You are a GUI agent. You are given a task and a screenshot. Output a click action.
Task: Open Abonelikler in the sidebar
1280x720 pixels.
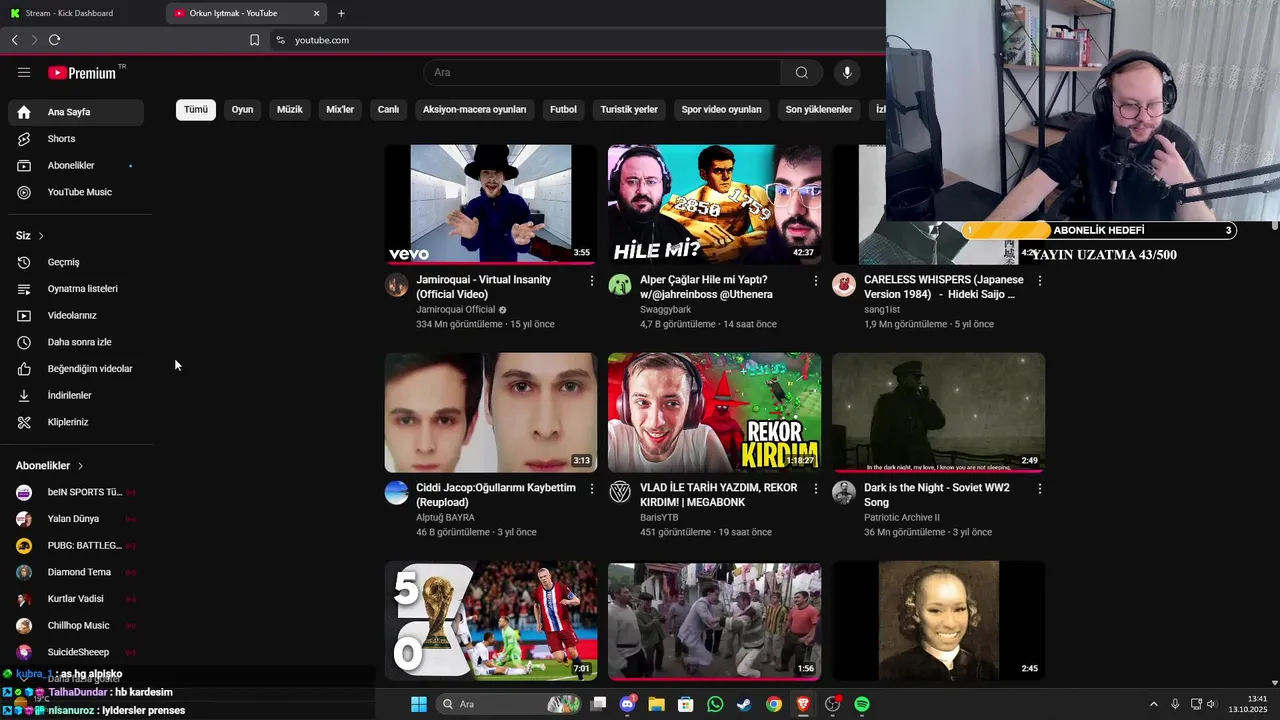(76, 165)
